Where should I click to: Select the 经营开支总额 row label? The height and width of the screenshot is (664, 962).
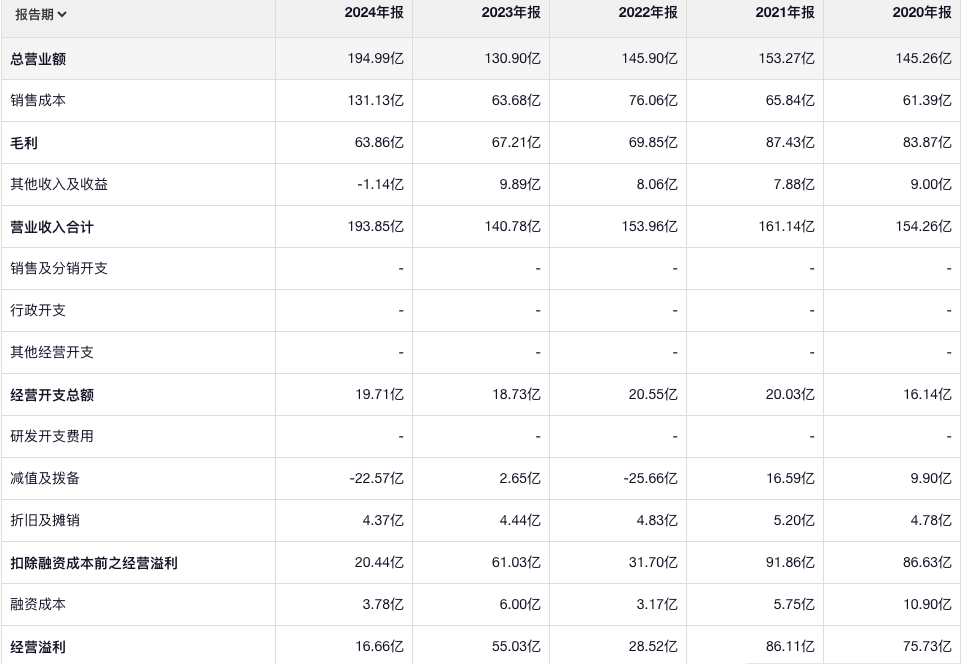tap(52, 395)
